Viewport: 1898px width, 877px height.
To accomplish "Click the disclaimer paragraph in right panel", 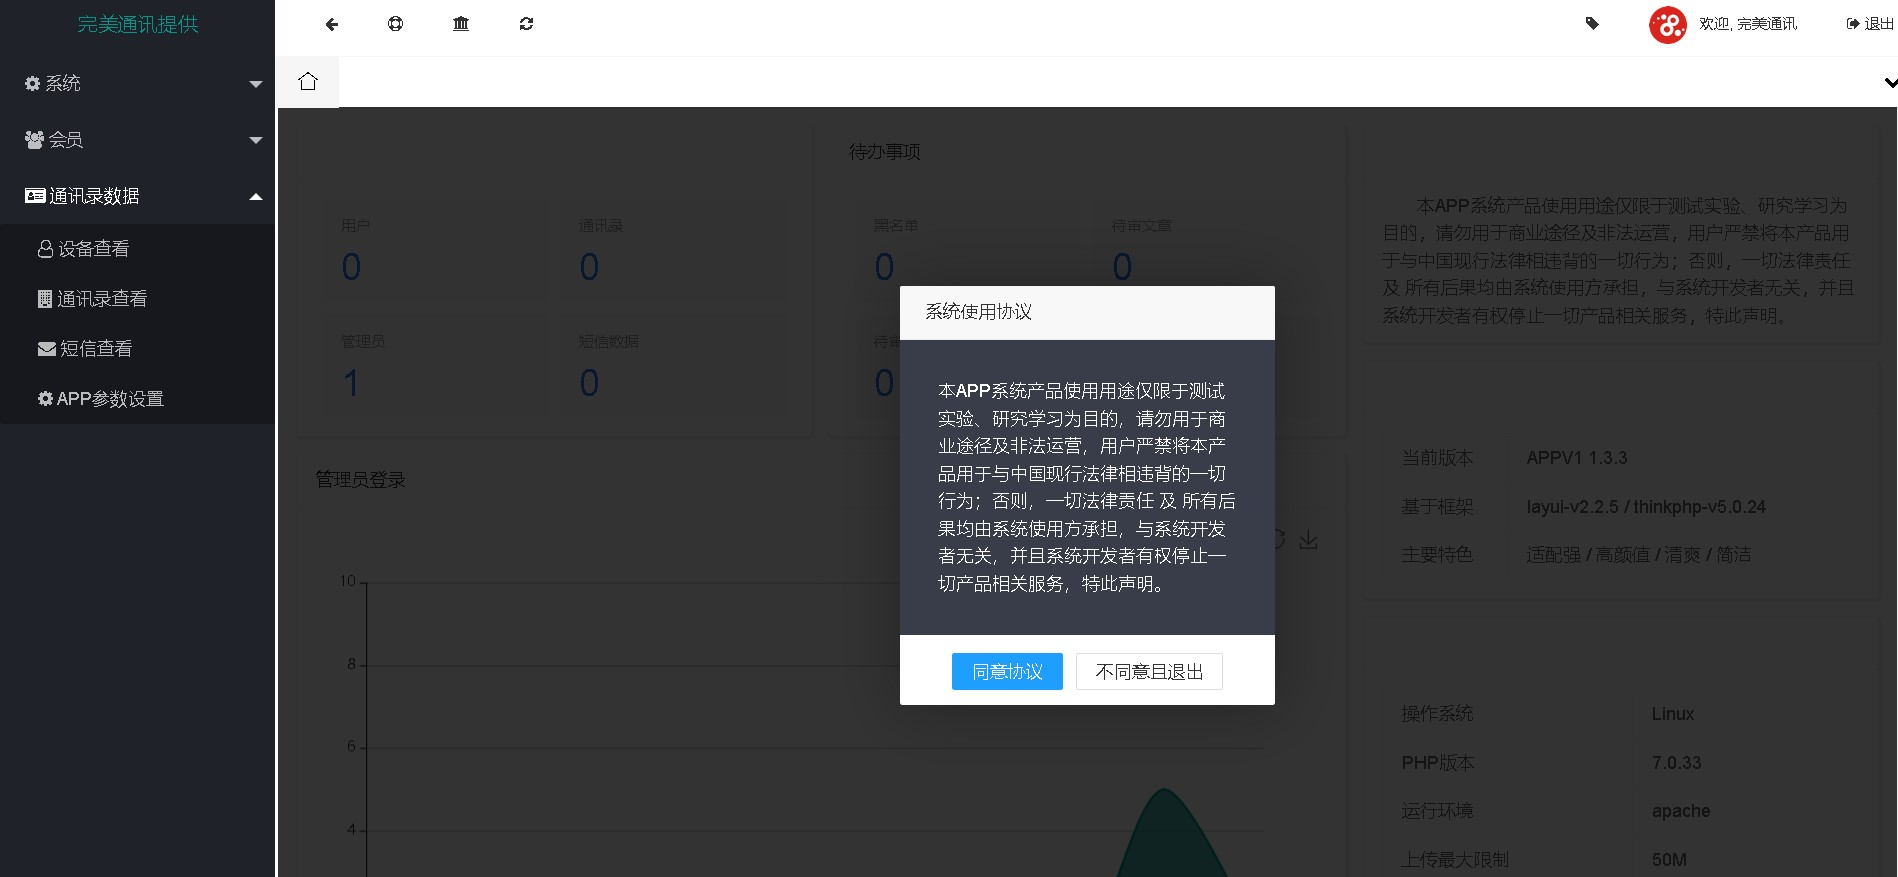I will [1618, 261].
